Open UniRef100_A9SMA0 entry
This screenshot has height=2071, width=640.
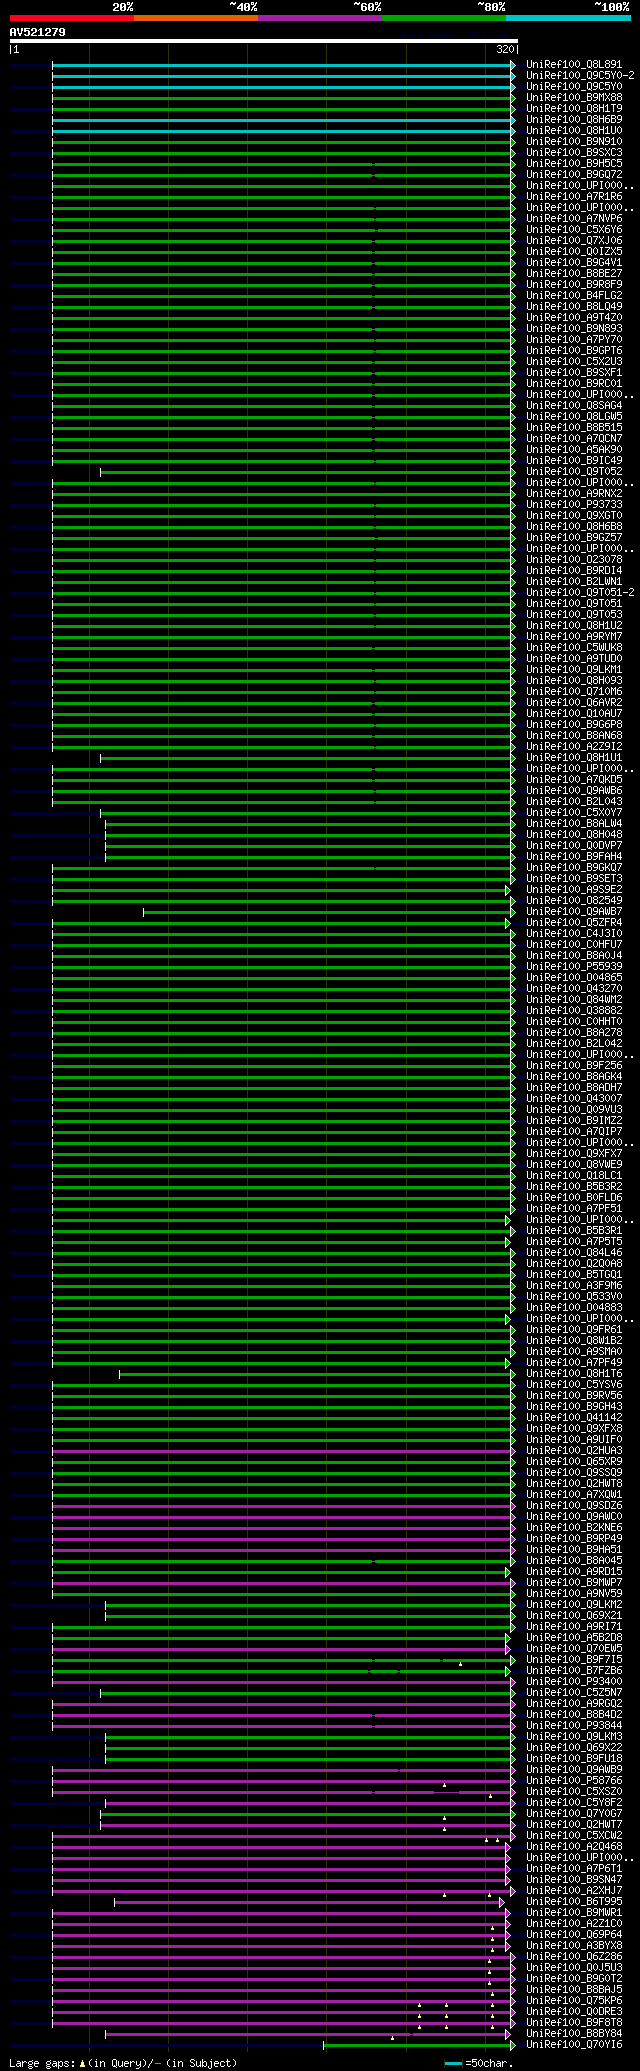[x=574, y=1352]
